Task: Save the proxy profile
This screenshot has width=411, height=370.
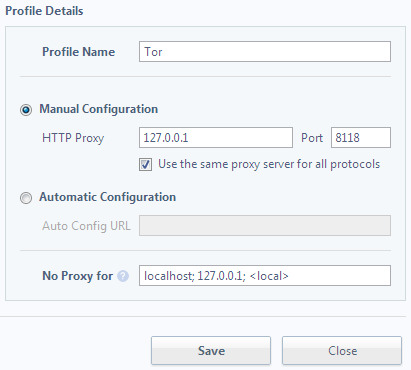Action: 211,350
